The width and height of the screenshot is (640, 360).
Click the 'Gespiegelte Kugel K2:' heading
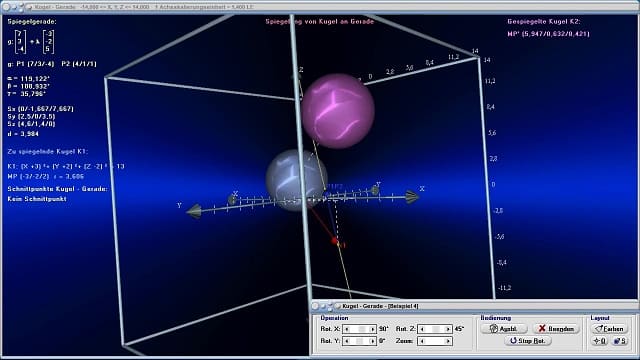(544, 22)
